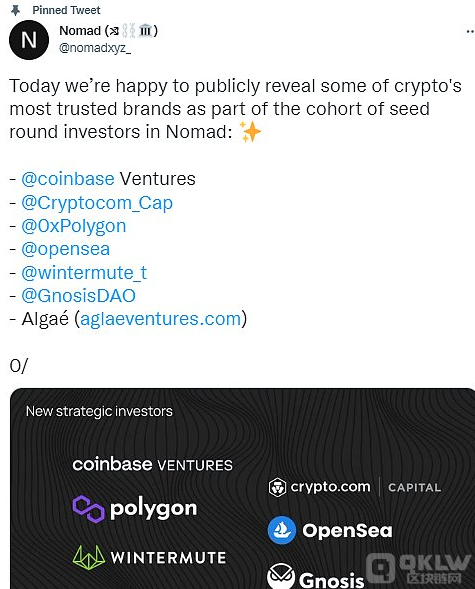The height and width of the screenshot is (589, 475).
Task: Open the strategic investors image
Action: pos(242,488)
